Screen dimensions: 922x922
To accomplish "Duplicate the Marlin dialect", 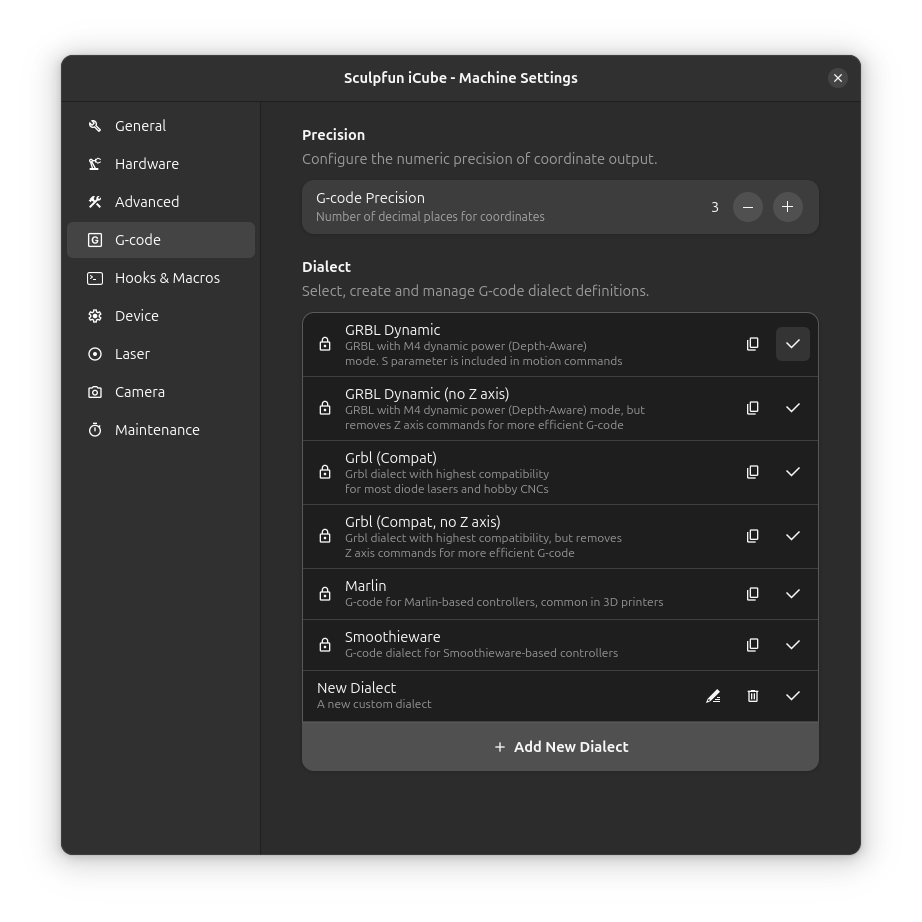I will pyautogui.click(x=752, y=594).
